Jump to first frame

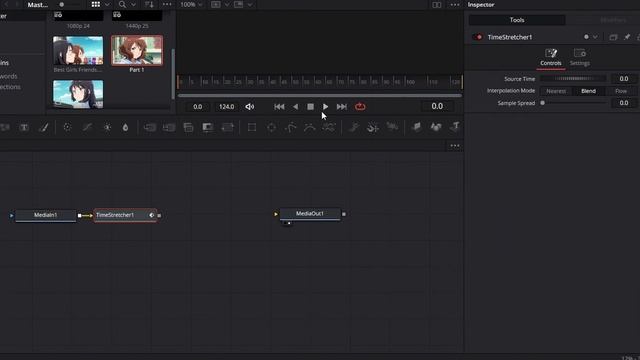279,107
